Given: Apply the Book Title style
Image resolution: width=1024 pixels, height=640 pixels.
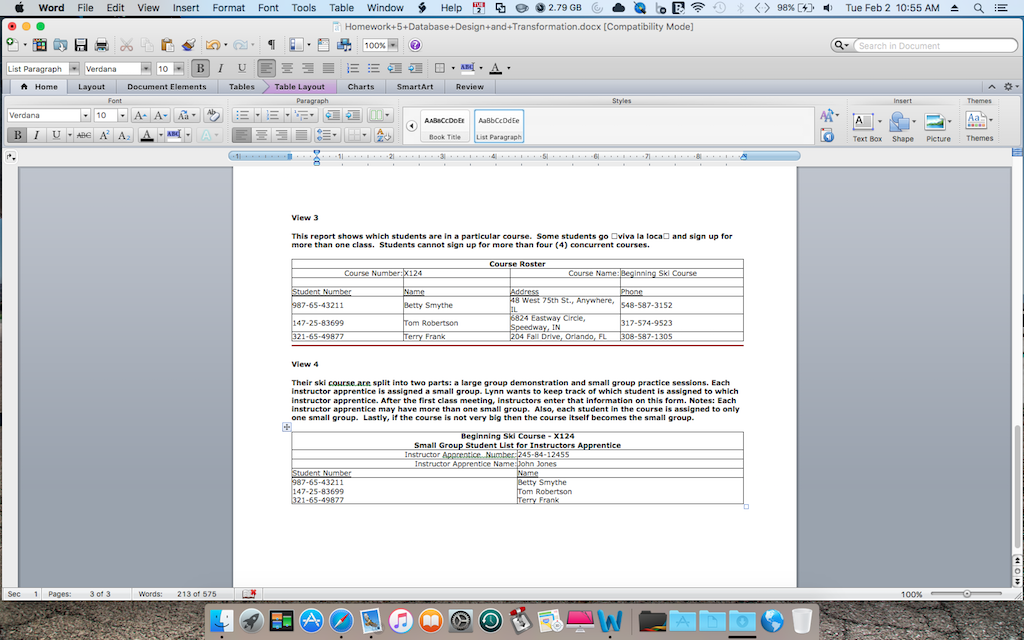Looking at the screenshot, I should coord(444,125).
